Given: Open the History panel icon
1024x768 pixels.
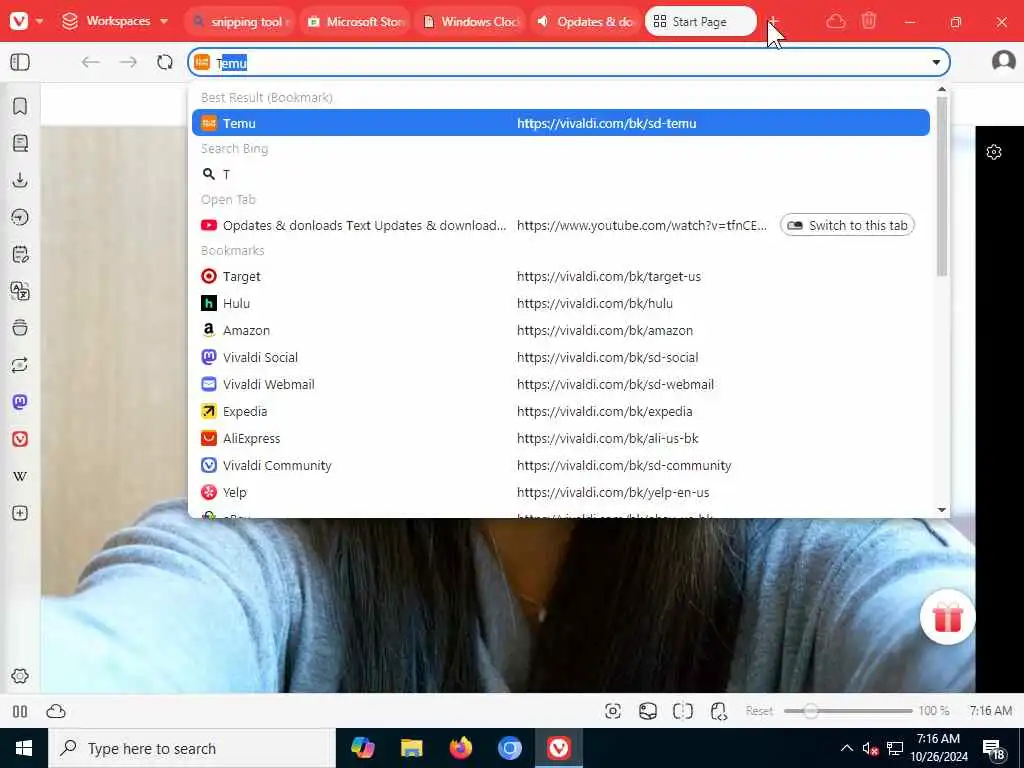Looking at the screenshot, I should point(20,217).
